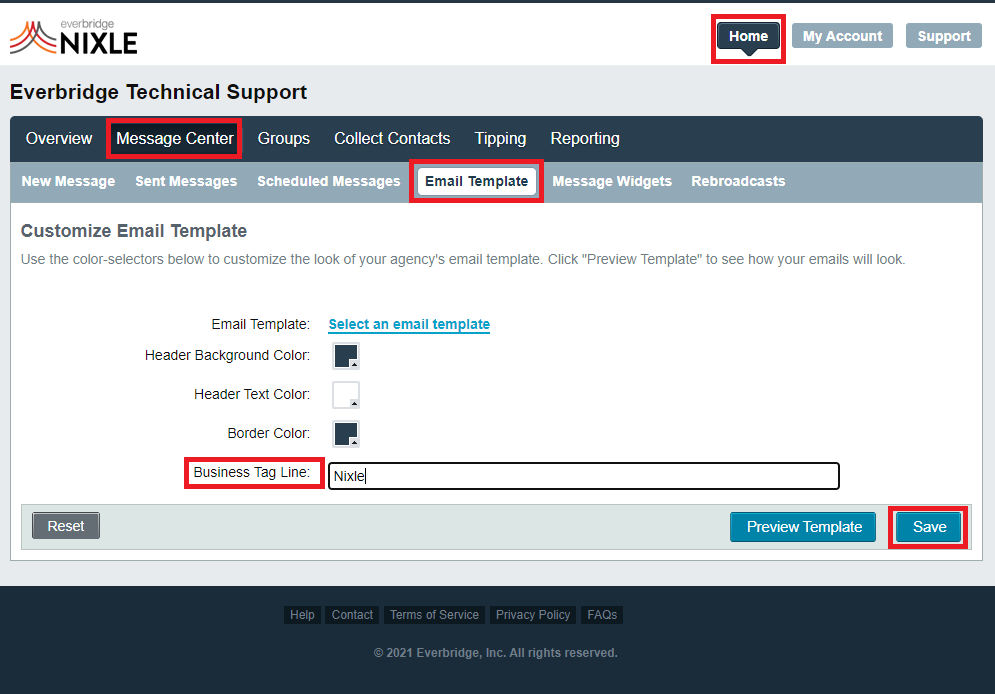Open the Groups tab
The width and height of the screenshot is (995, 694).
click(x=284, y=138)
